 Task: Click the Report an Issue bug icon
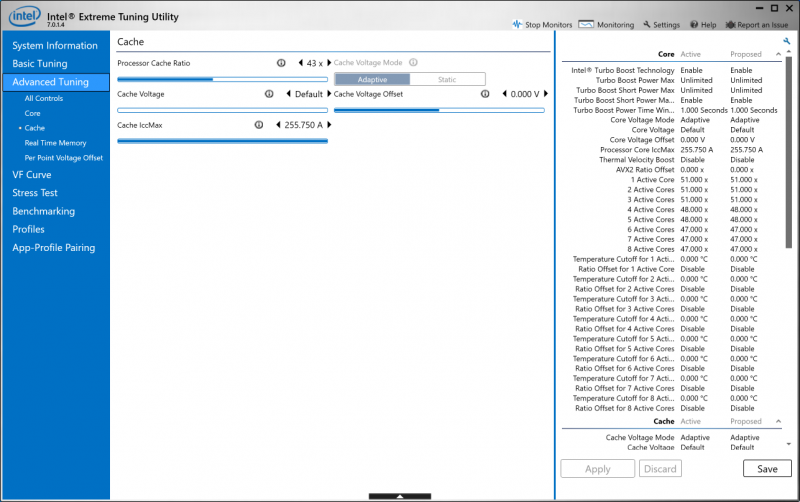pyautogui.click(x=730, y=24)
